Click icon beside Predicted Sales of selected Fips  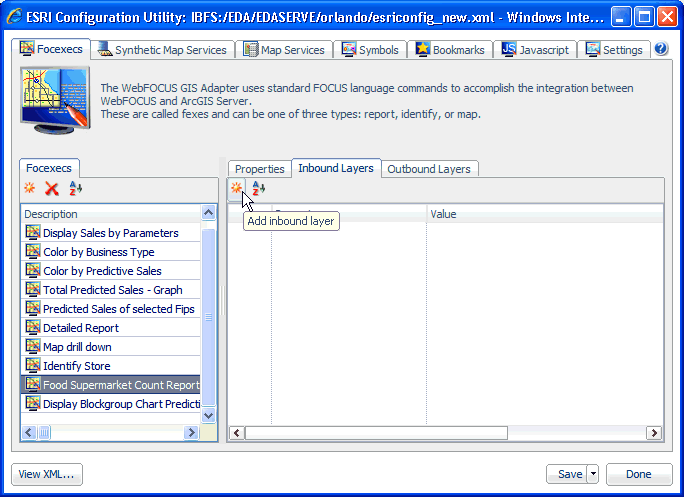pos(33,308)
